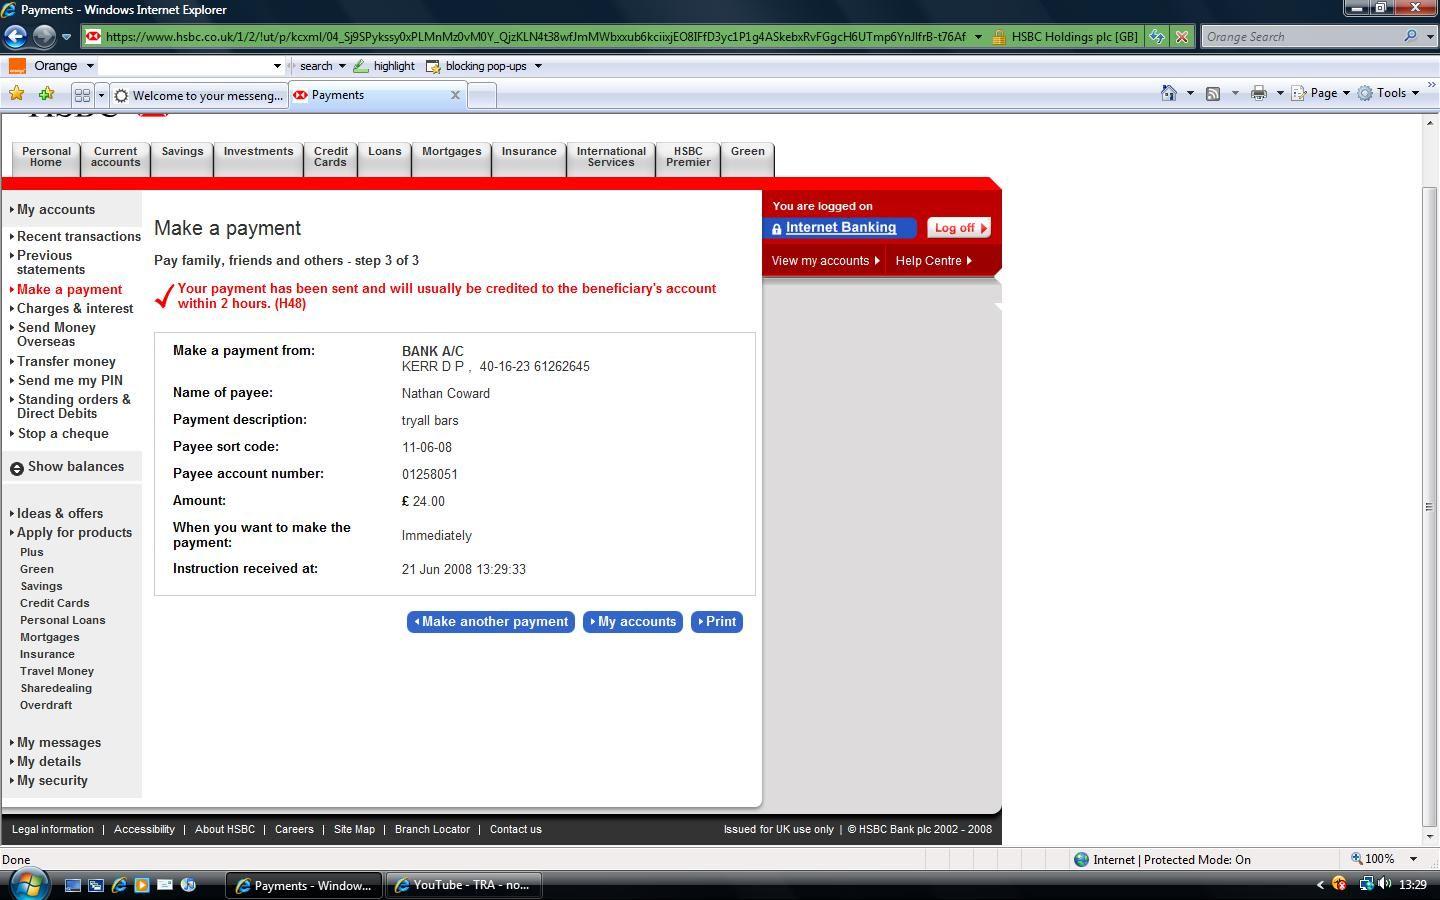Launch Internet Explorer from quick launch
Viewport: 1440px width, 900px height.
[119, 885]
